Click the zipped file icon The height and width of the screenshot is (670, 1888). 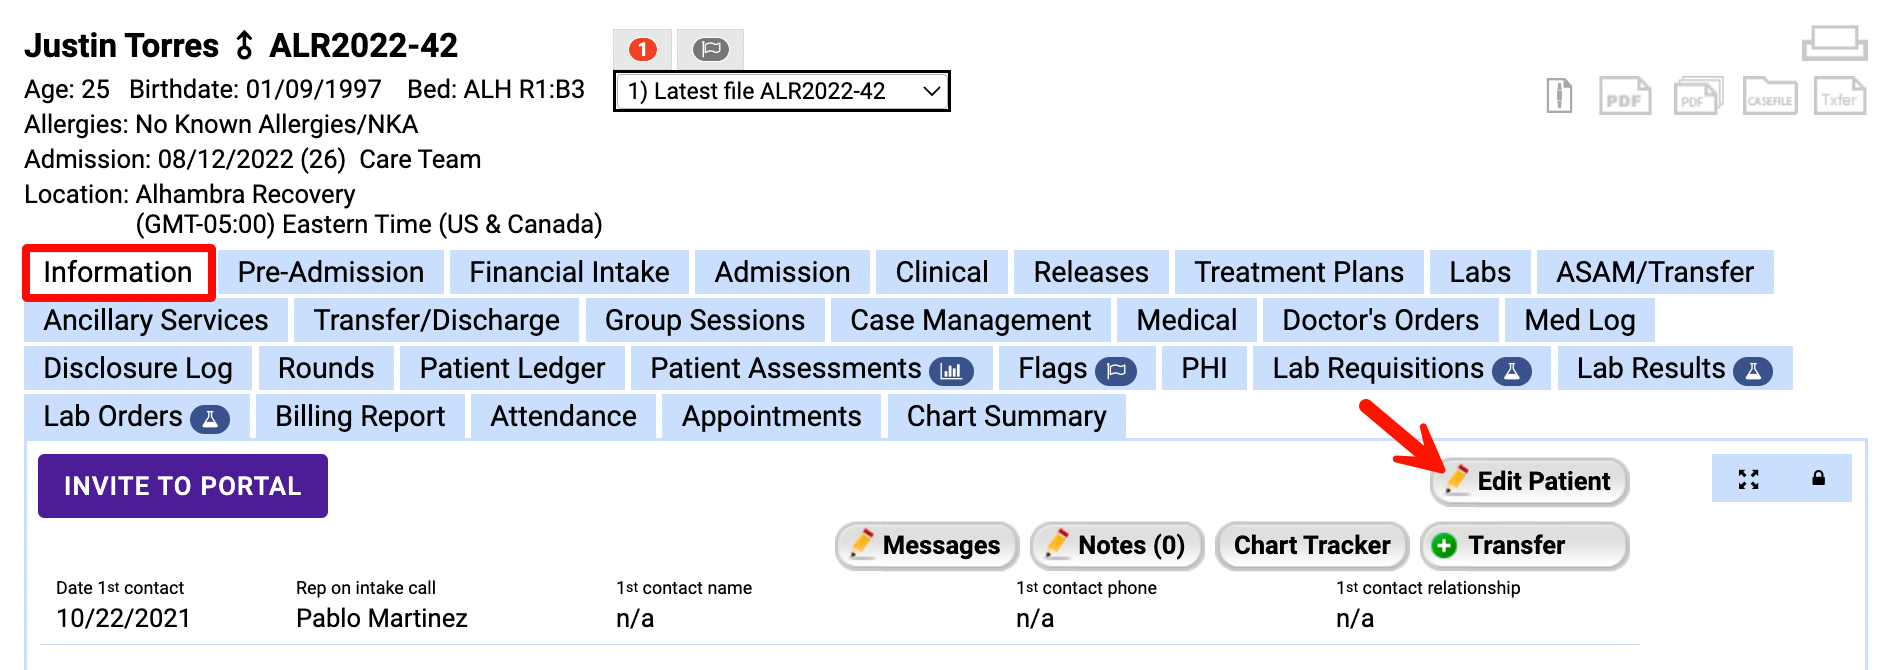tap(1559, 96)
